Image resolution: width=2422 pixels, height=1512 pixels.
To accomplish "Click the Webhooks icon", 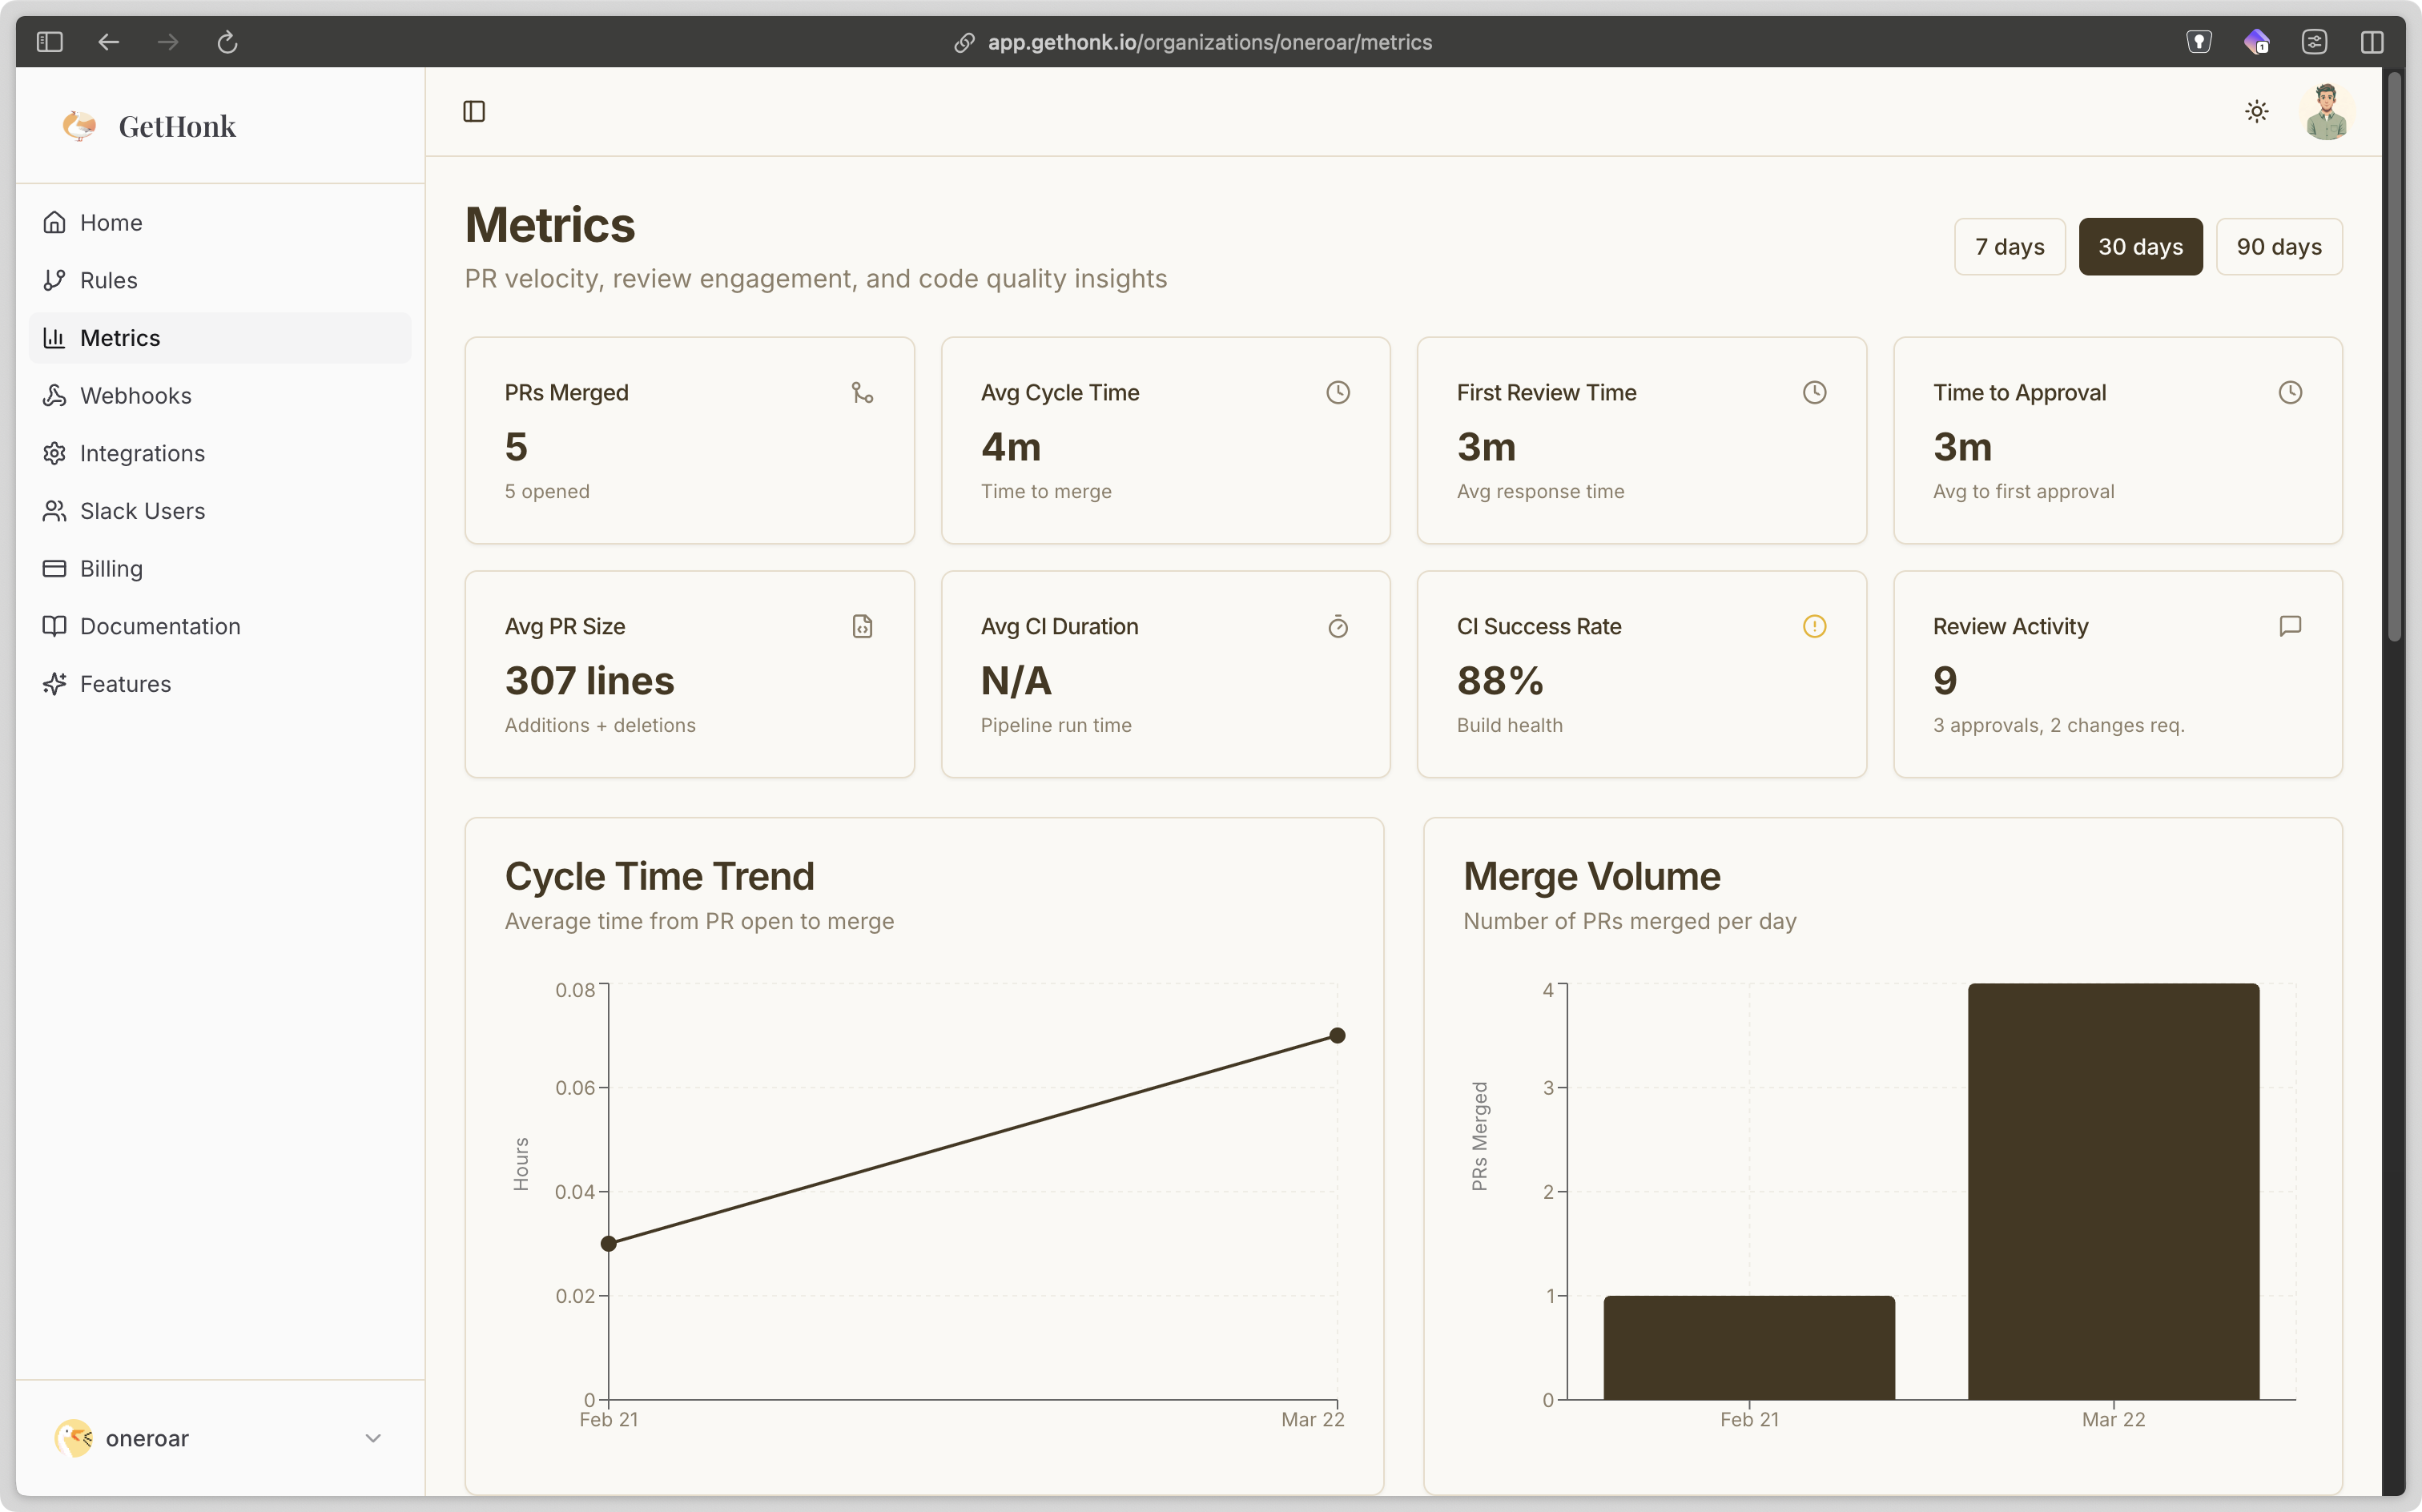I will [x=54, y=395].
